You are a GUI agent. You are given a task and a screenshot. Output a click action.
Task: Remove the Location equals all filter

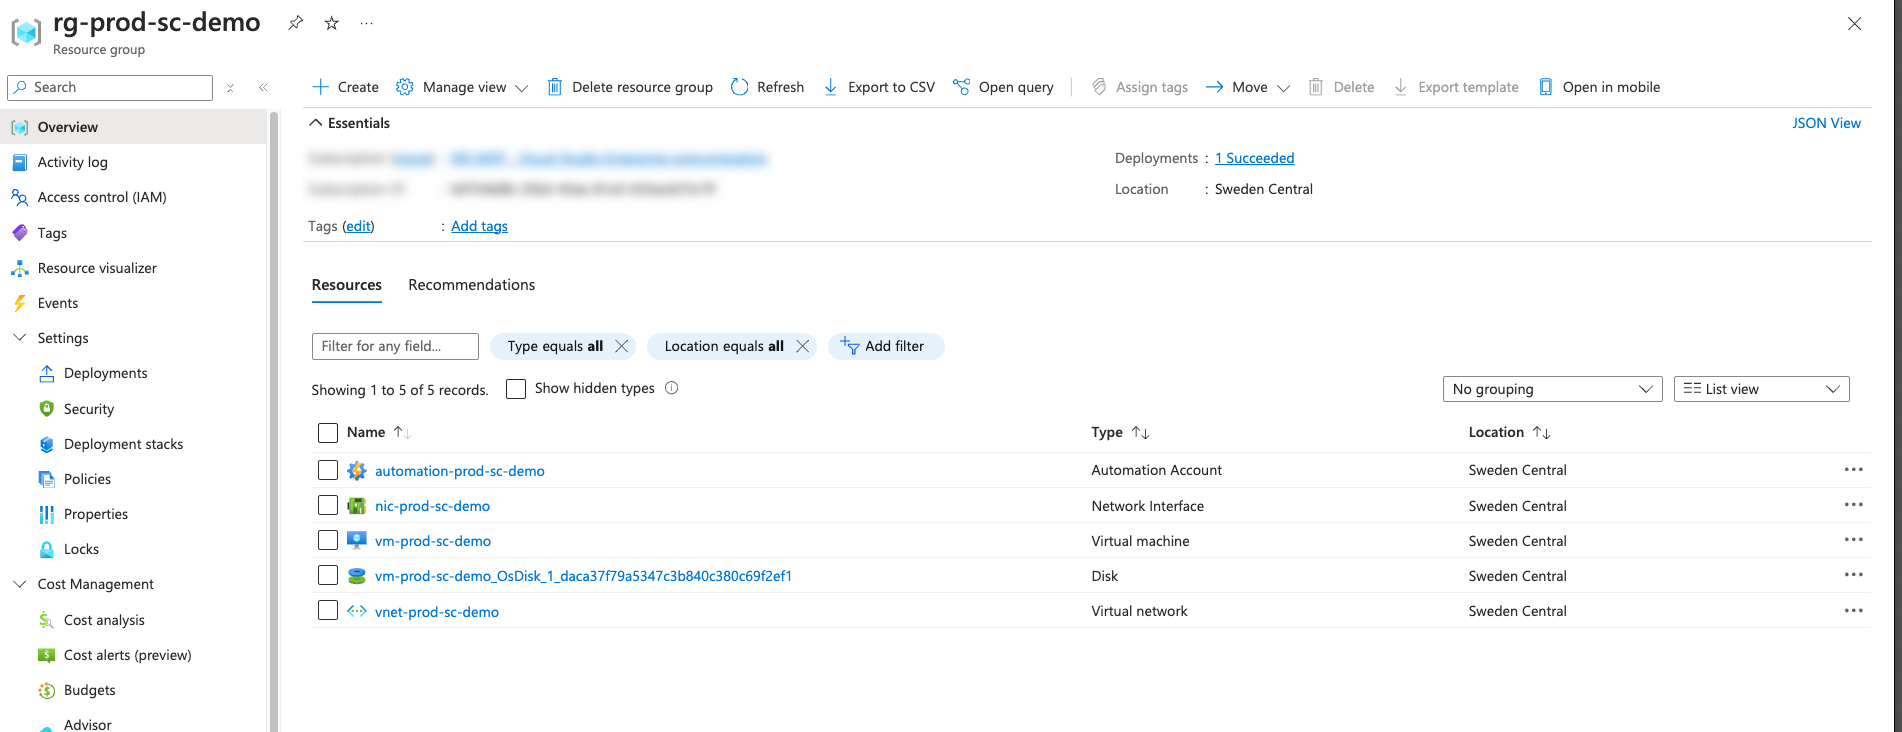click(x=802, y=346)
